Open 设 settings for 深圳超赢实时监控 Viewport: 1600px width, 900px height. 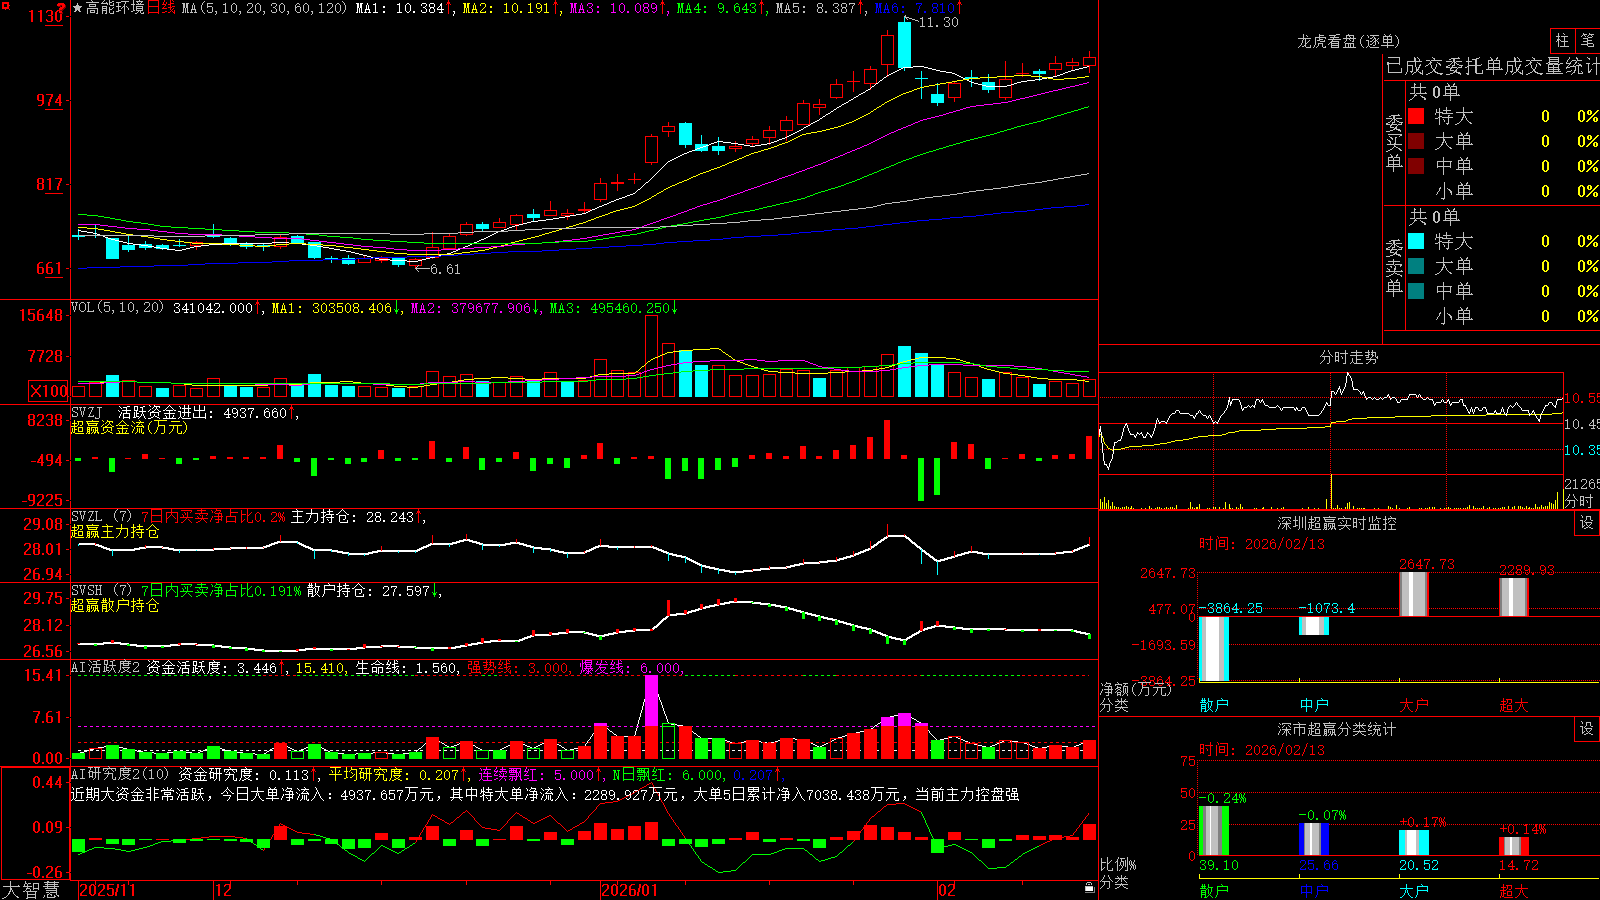(1587, 523)
